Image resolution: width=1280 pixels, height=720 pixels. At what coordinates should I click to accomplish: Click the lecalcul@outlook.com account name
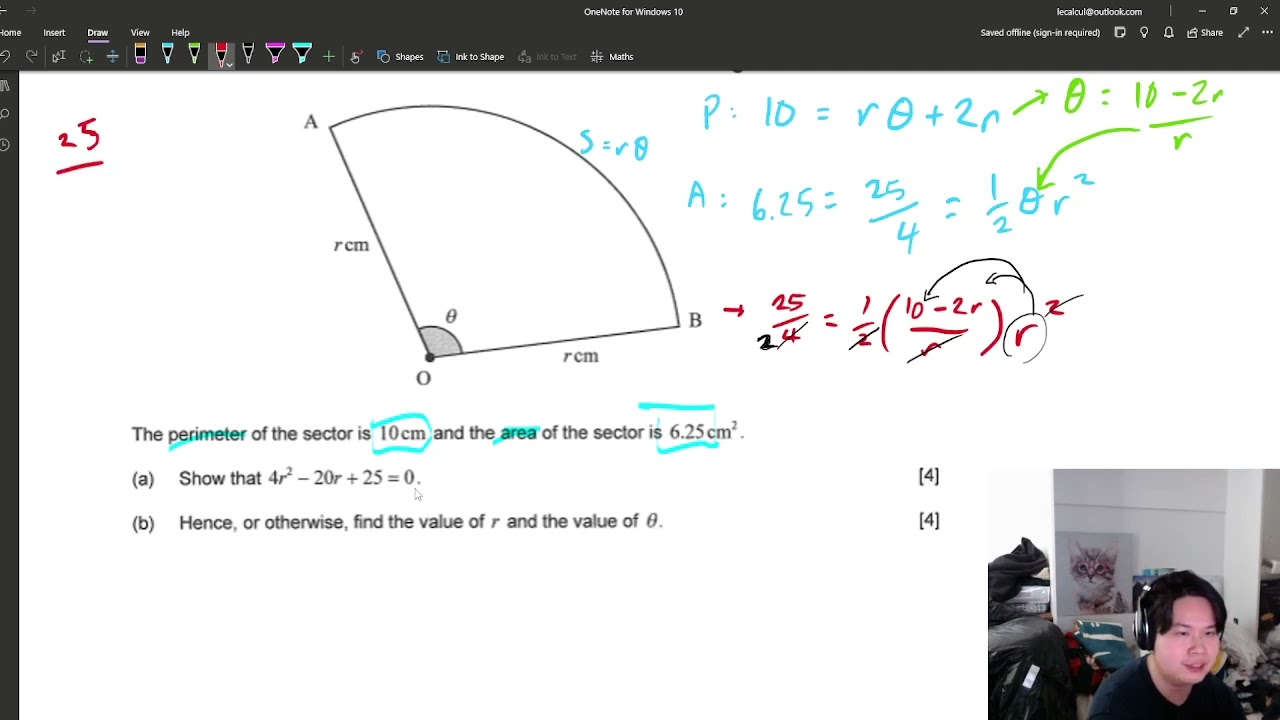[x=1099, y=12]
